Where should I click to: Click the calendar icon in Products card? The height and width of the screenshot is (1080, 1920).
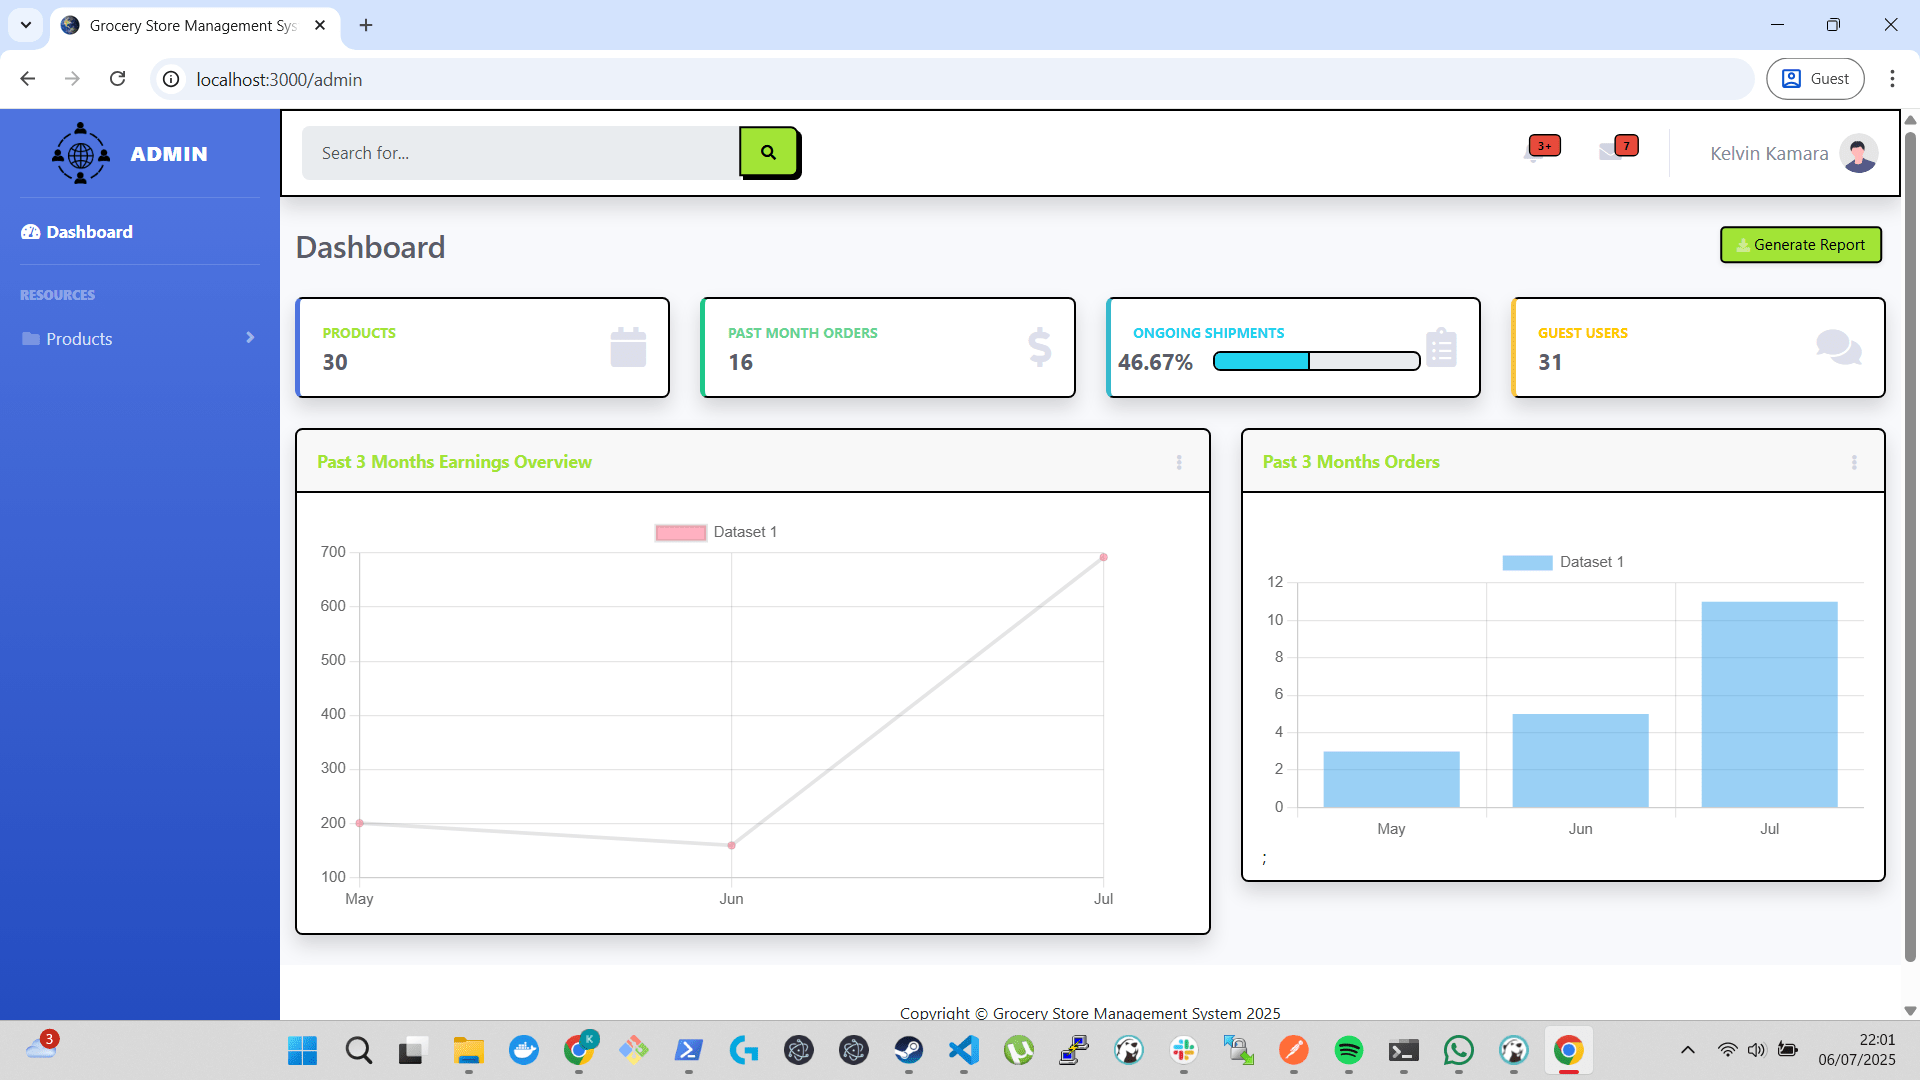pyautogui.click(x=628, y=347)
